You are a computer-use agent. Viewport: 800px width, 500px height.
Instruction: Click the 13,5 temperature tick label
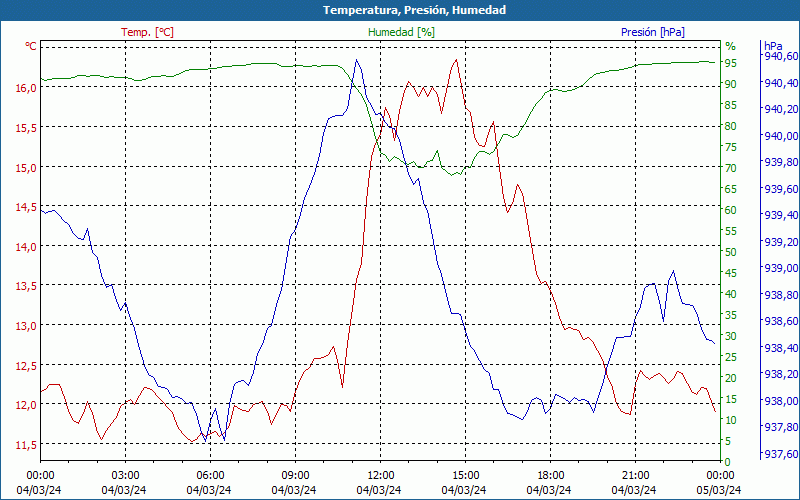[x=26, y=286]
